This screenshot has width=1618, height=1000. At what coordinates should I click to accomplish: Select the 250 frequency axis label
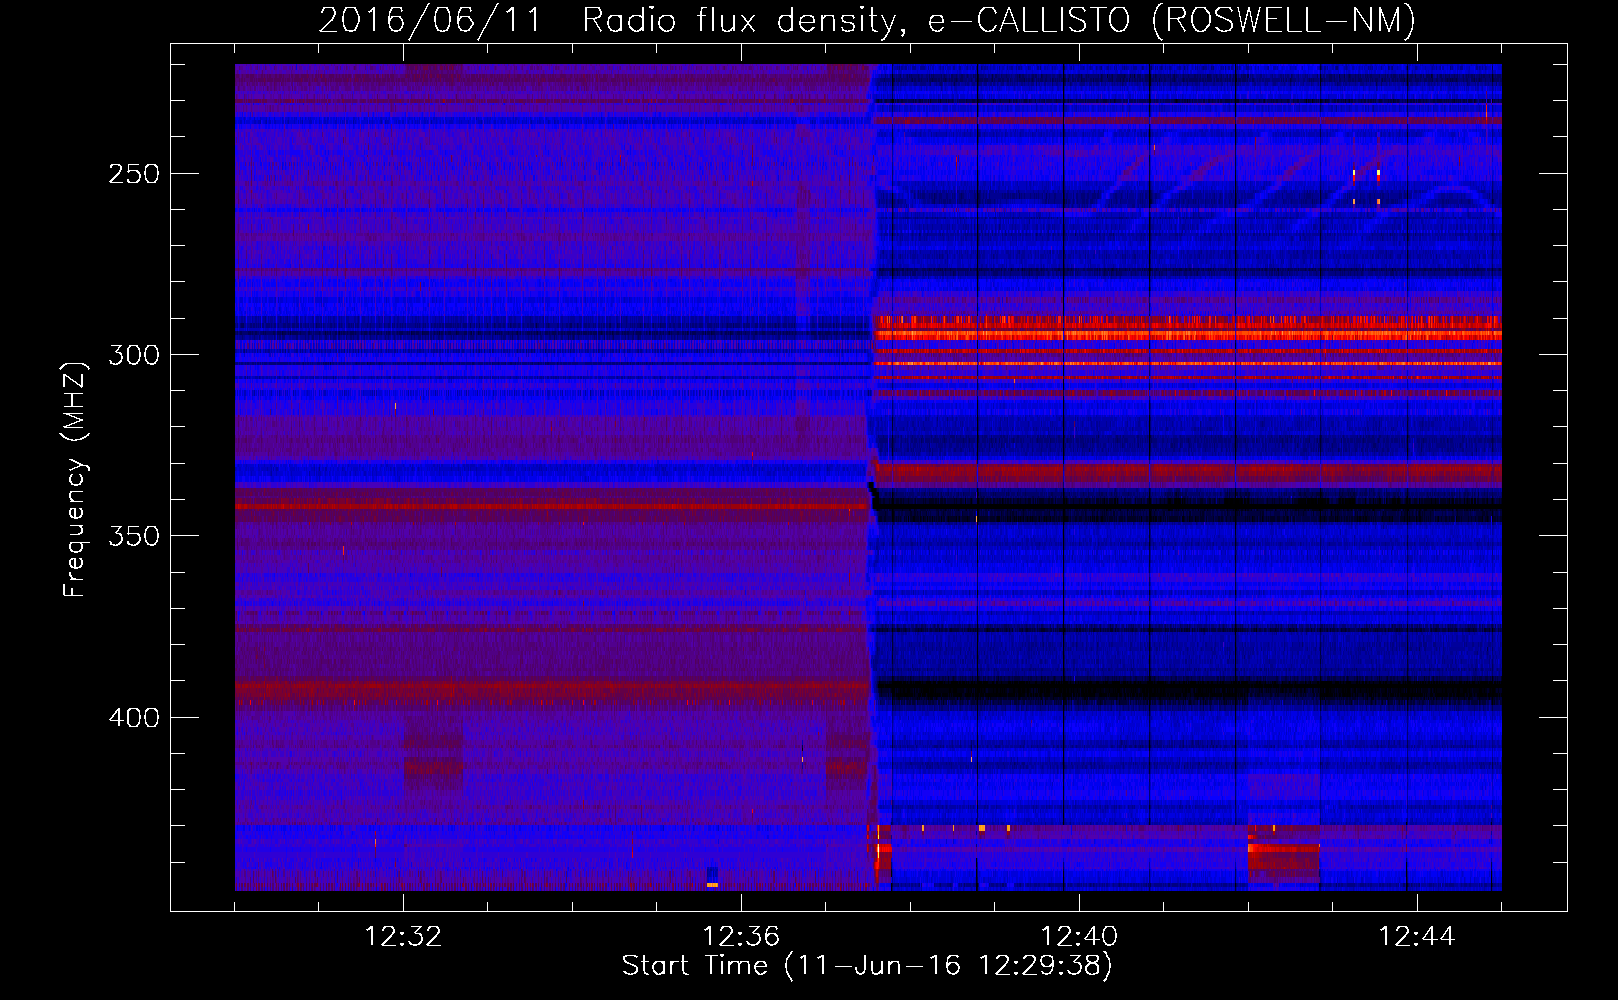[134, 174]
